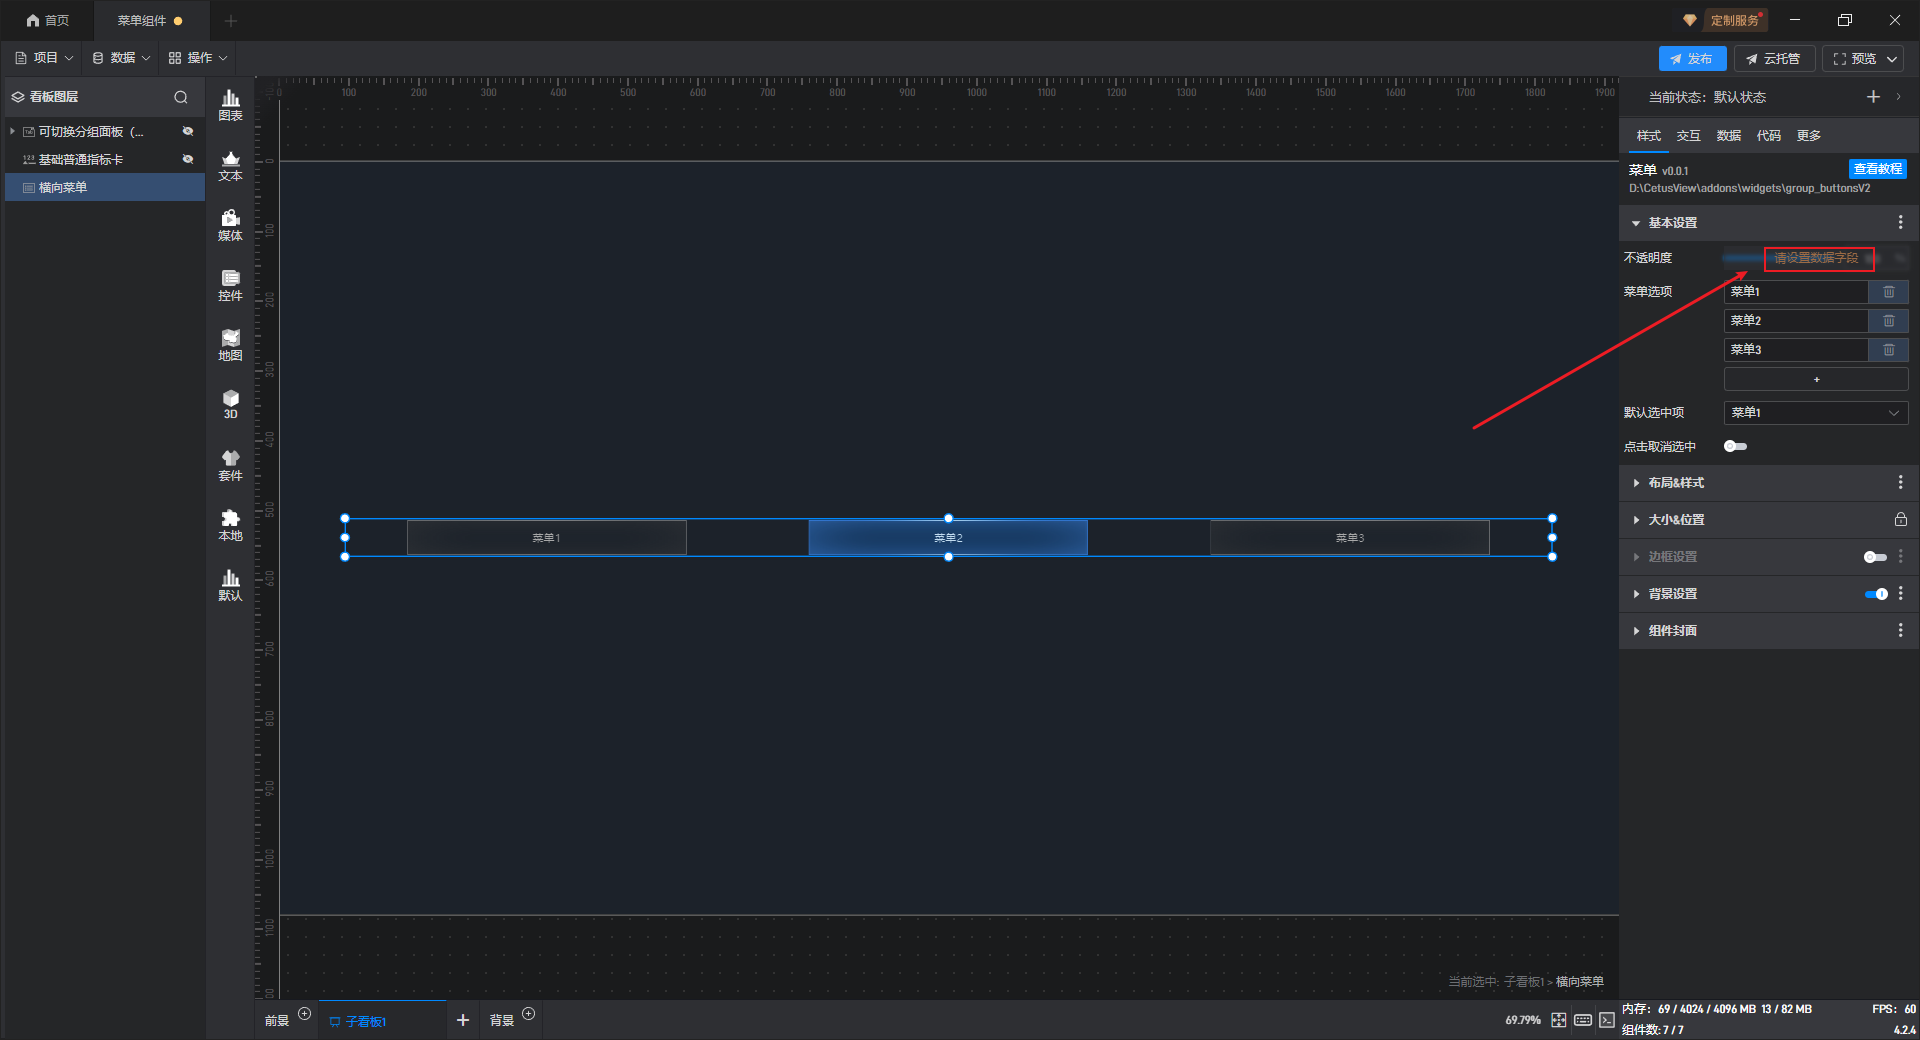Open the 默认 (default) component category
The width and height of the screenshot is (1920, 1040).
(230, 585)
